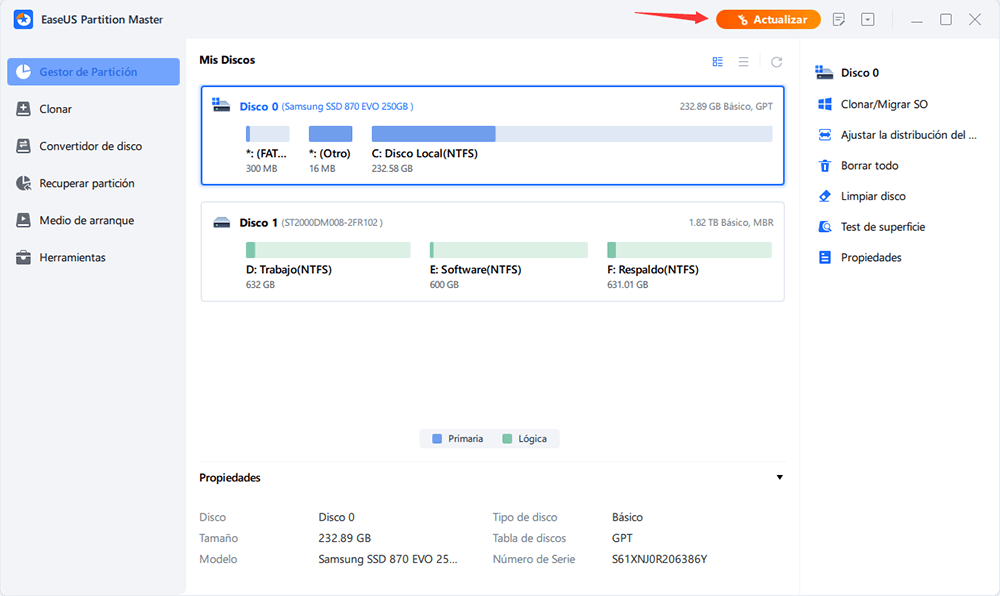Screen dimensions: 1000x596
Task: Select the E: Software partition bar
Action: pyautogui.click(x=508, y=250)
